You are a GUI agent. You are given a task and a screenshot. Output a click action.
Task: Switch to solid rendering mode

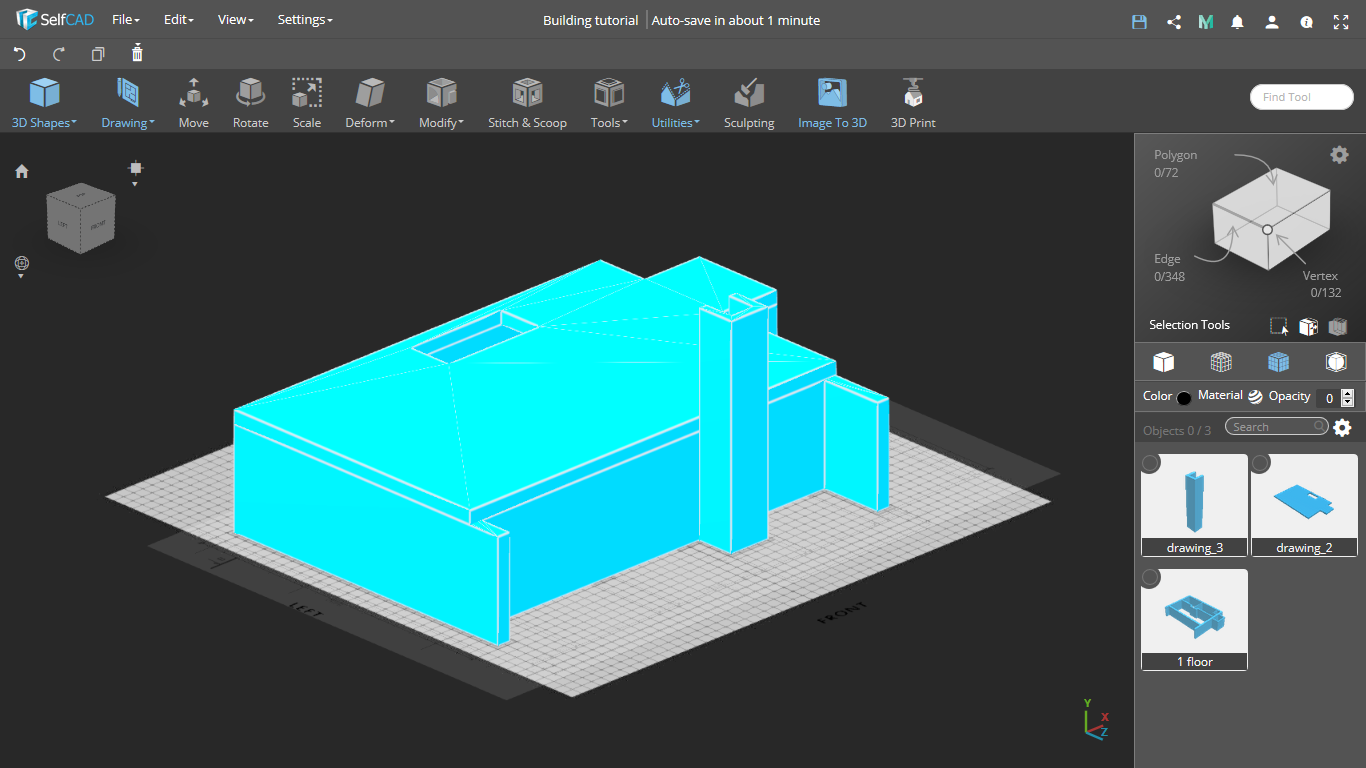click(x=1163, y=362)
